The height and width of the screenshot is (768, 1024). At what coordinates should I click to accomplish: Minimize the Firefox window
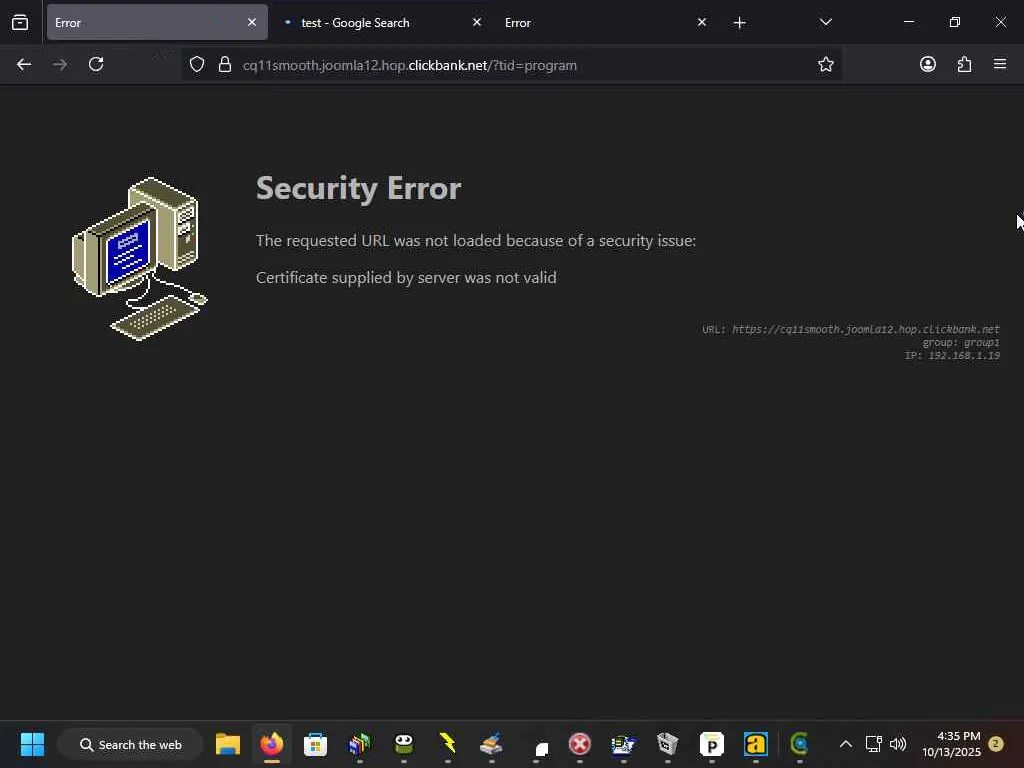pos(908,22)
